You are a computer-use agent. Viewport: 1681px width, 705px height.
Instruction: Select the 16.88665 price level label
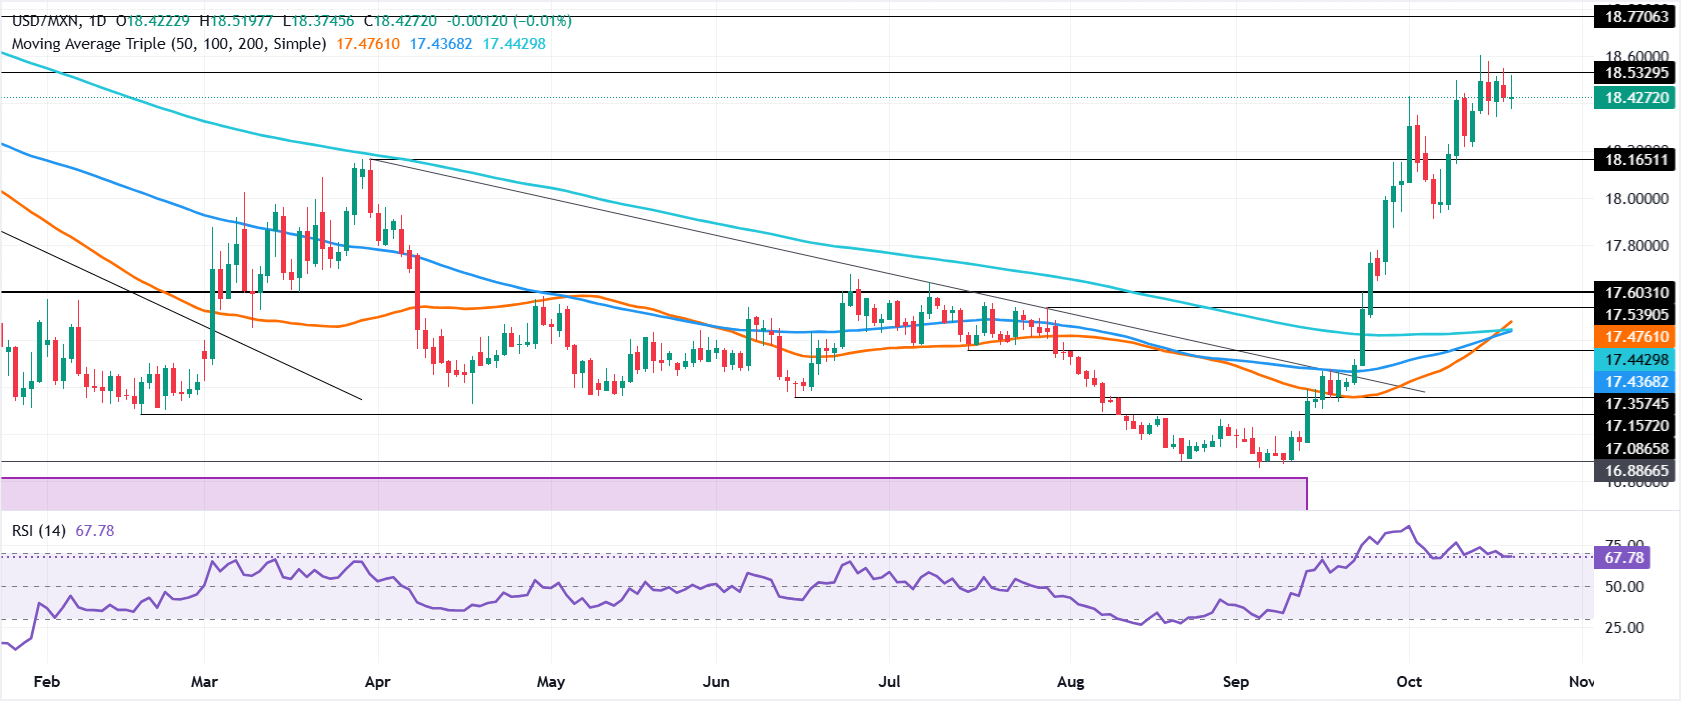(1637, 470)
